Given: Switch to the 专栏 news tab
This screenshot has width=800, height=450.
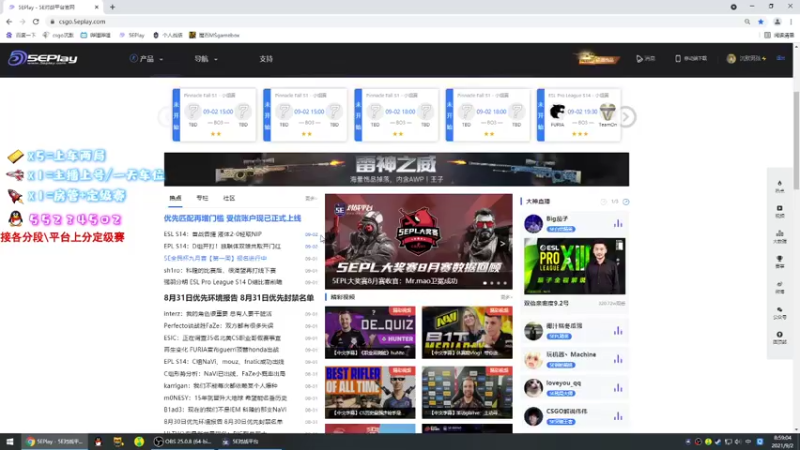Looking at the screenshot, I should [202, 198].
